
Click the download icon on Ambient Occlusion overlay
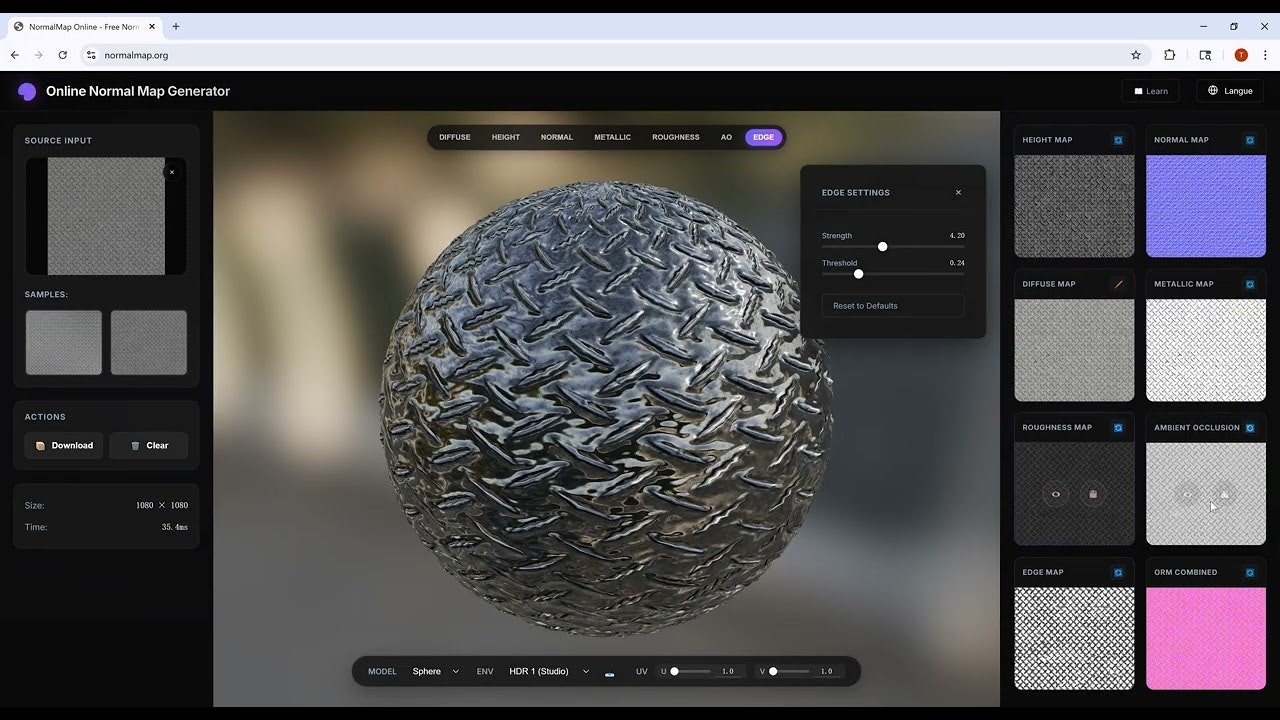1224,494
